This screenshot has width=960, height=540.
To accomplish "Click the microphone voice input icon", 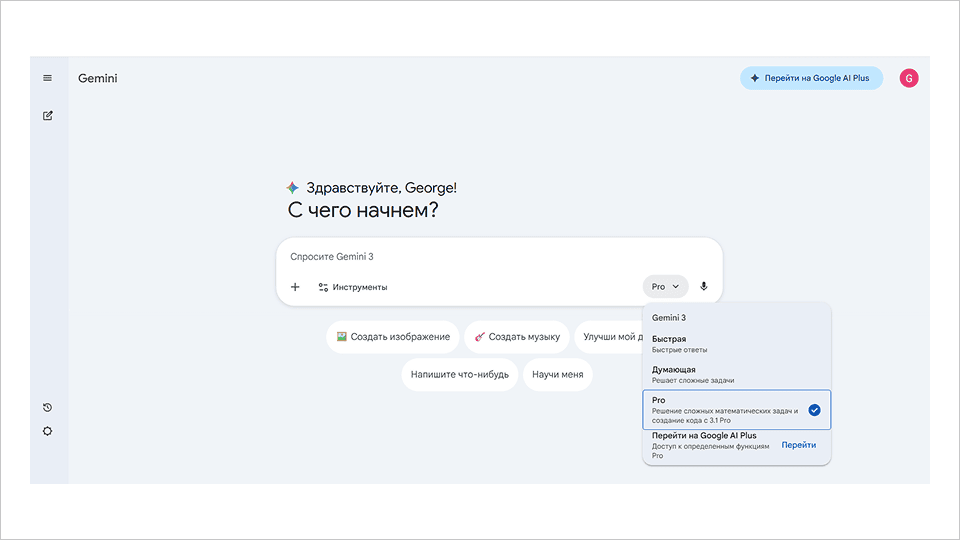I will tap(703, 287).
